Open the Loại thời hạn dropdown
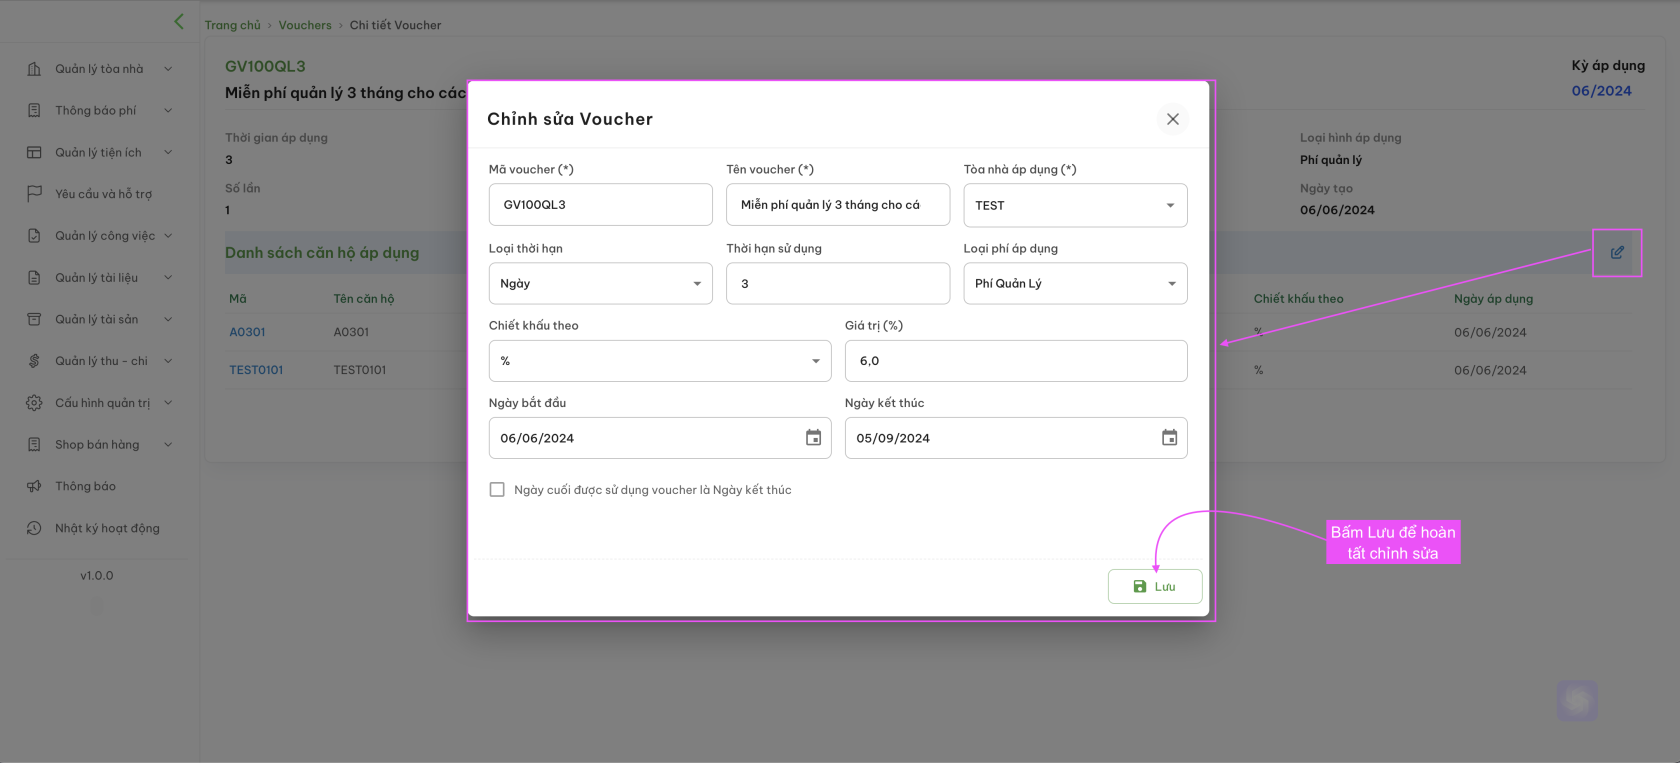 pos(600,283)
